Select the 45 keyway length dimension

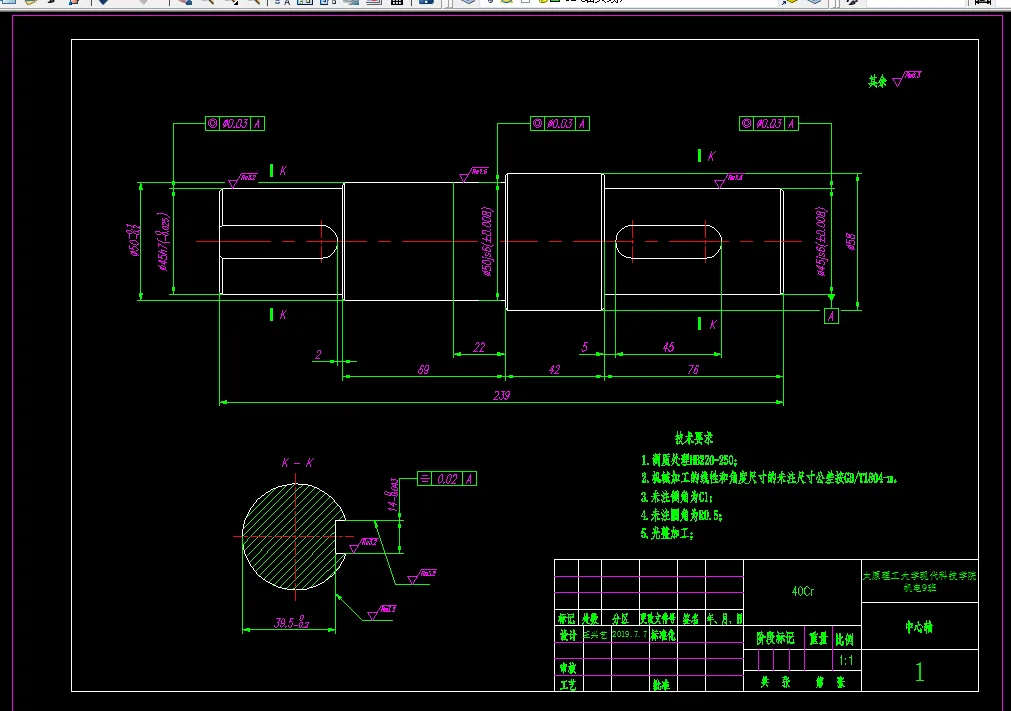coord(669,347)
